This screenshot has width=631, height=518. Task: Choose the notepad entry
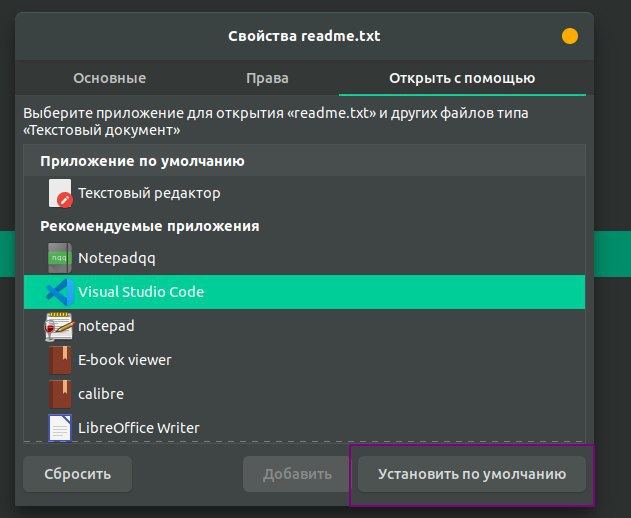(304, 326)
